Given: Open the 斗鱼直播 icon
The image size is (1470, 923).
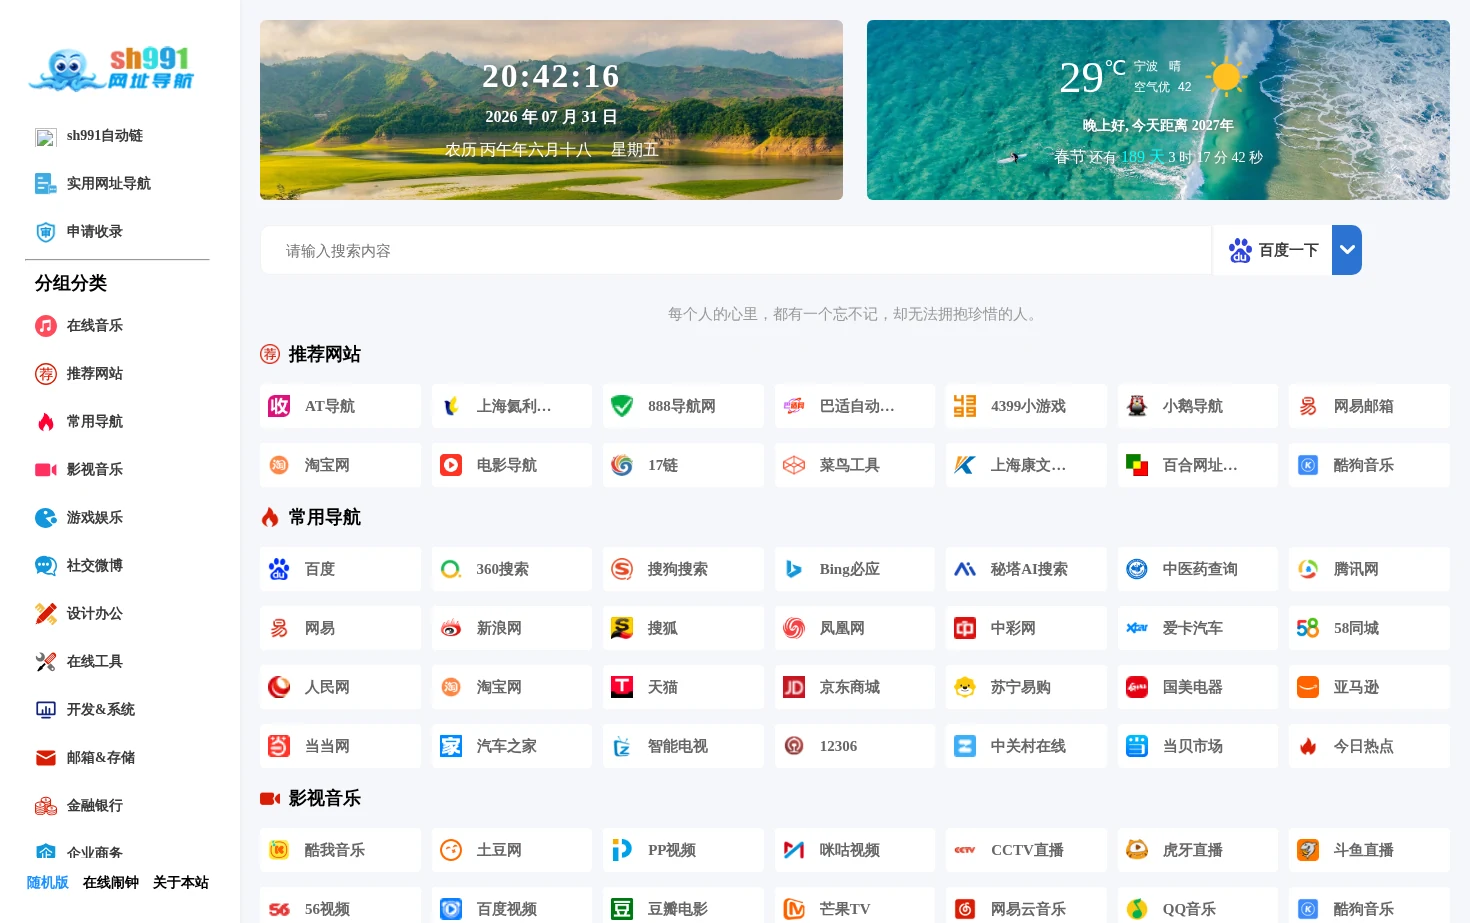Looking at the screenshot, I should pyautogui.click(x=1308, y=850).
